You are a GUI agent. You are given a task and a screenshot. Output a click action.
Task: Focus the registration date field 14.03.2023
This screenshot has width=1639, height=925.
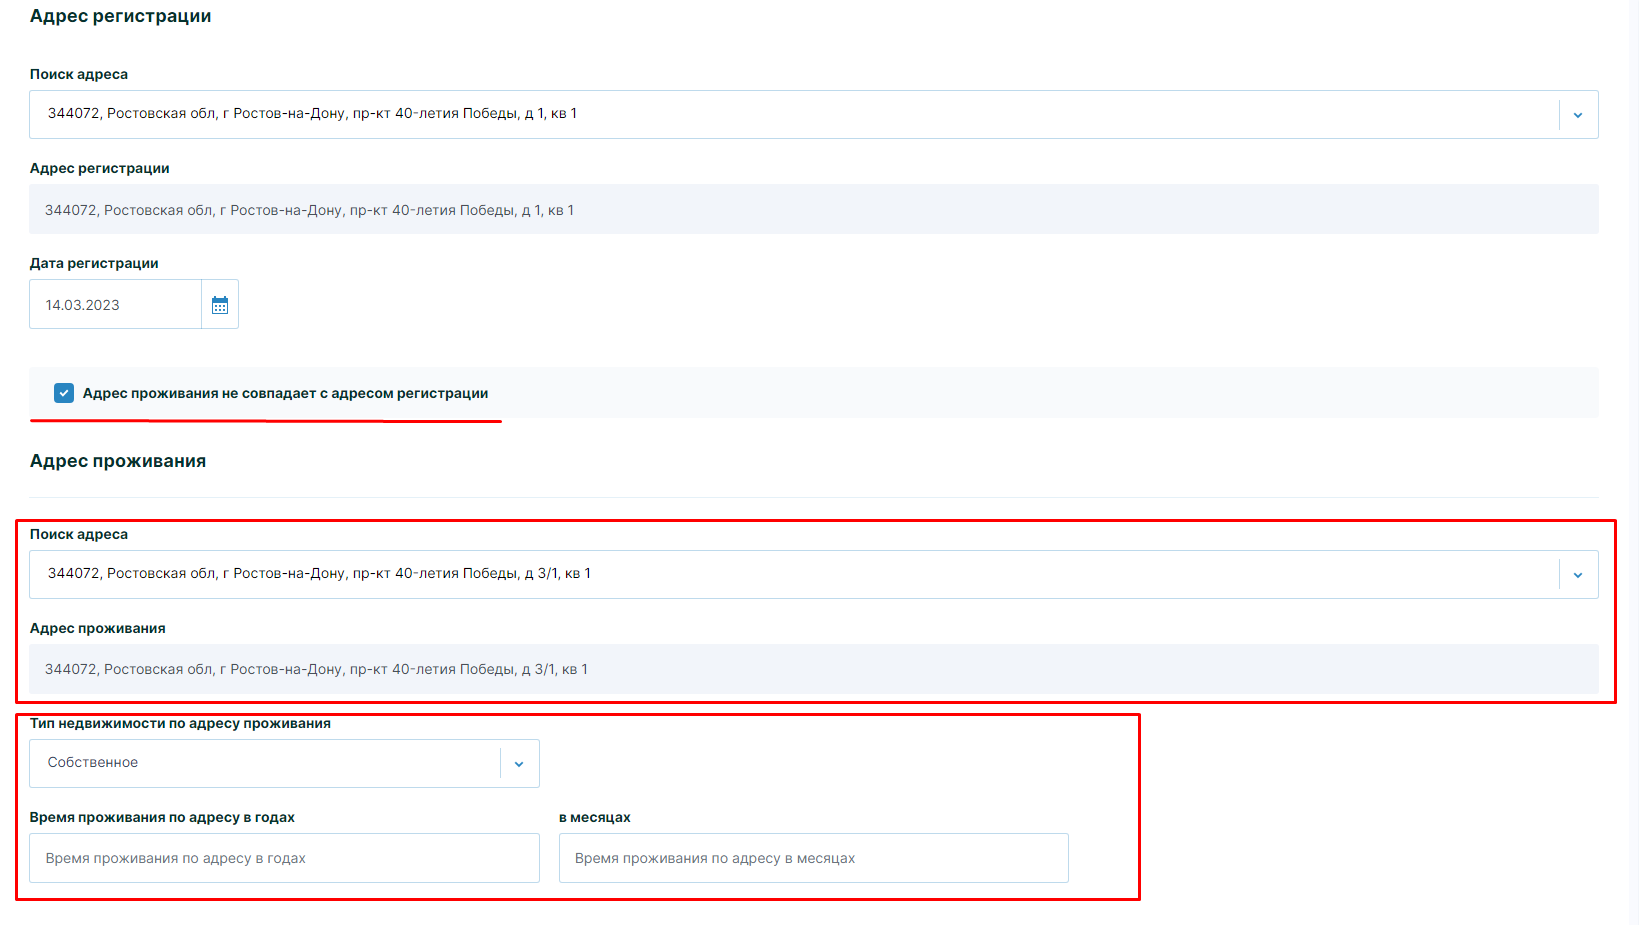click(x=115, y=305)
